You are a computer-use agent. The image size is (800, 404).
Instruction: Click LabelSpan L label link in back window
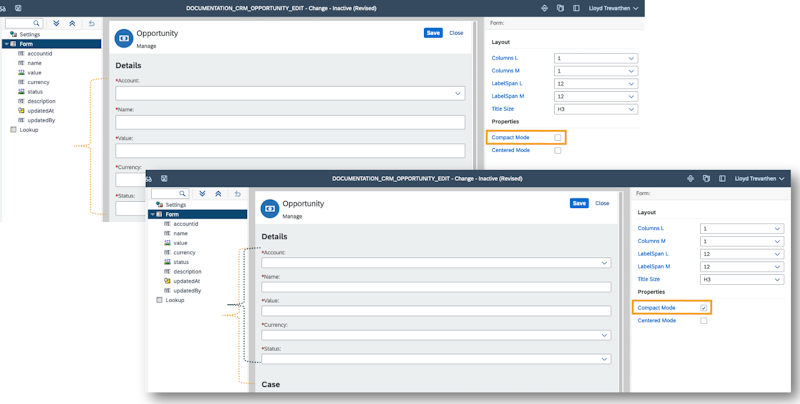tap(507, 84)
